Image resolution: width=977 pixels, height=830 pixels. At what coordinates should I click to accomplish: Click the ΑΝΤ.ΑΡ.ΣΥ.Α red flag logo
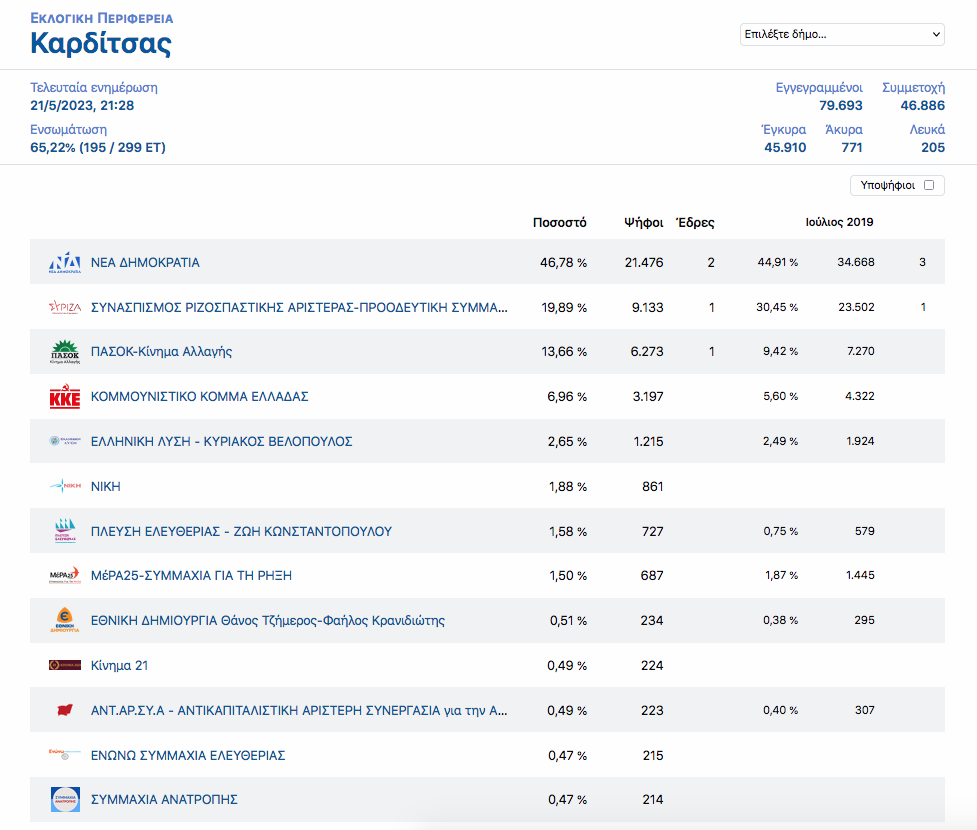click(65, 710)
